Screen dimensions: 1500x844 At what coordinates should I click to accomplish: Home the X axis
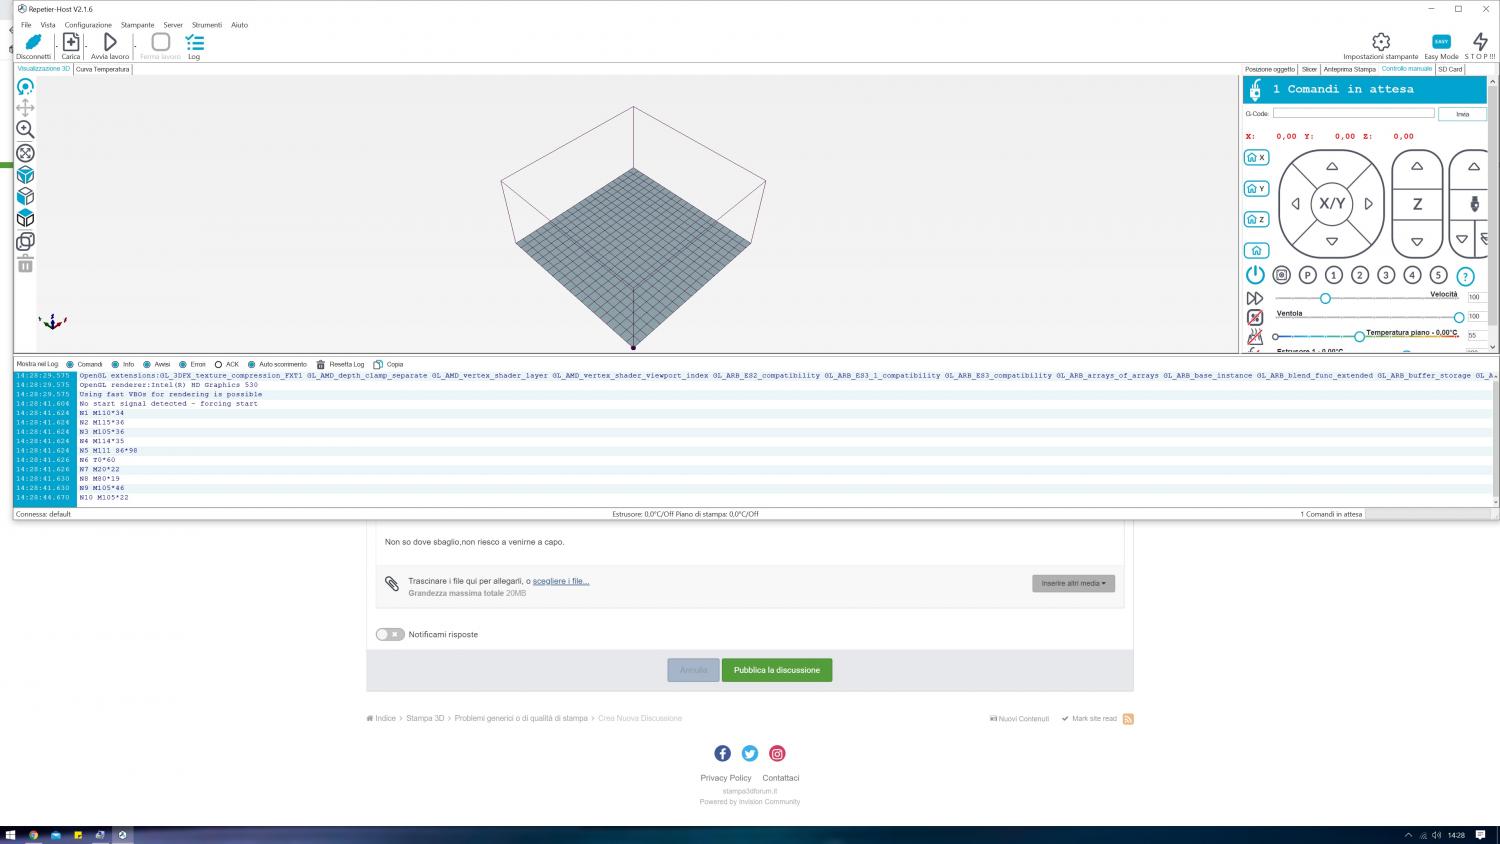click(x=1256, y=158)
